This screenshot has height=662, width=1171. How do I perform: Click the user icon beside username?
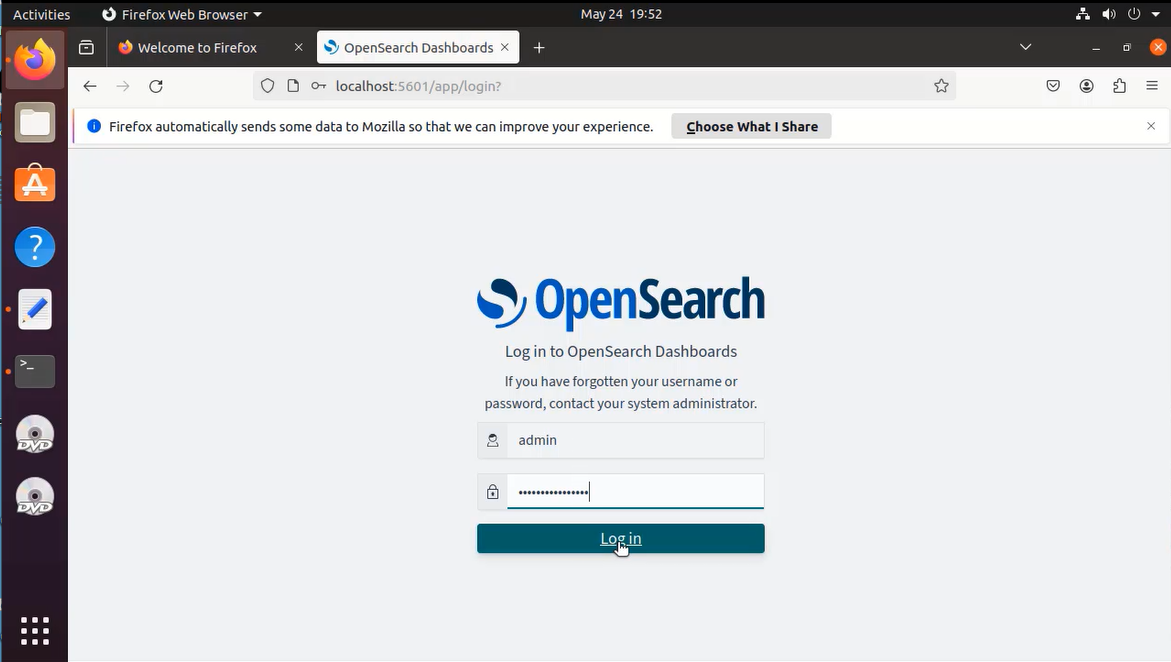coord(493,441)
